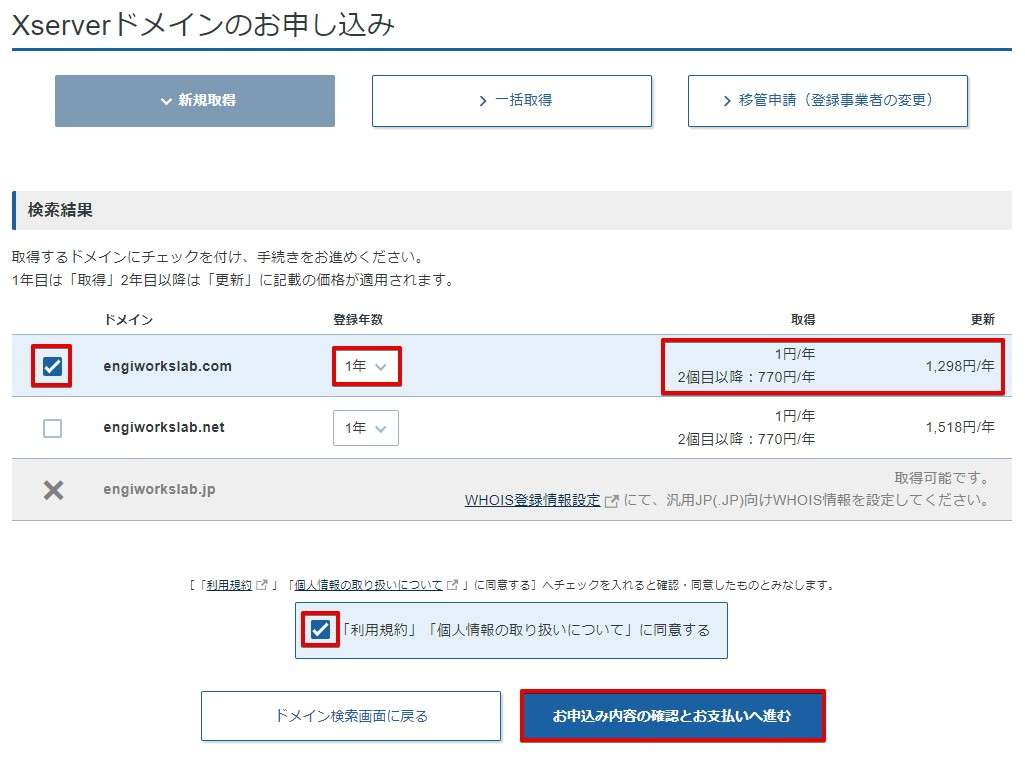The width and height of the screenshot is (1025, 758).
Task: Click the Xserverドメインのお申し込み page title
Action: (x=203, y=25)
